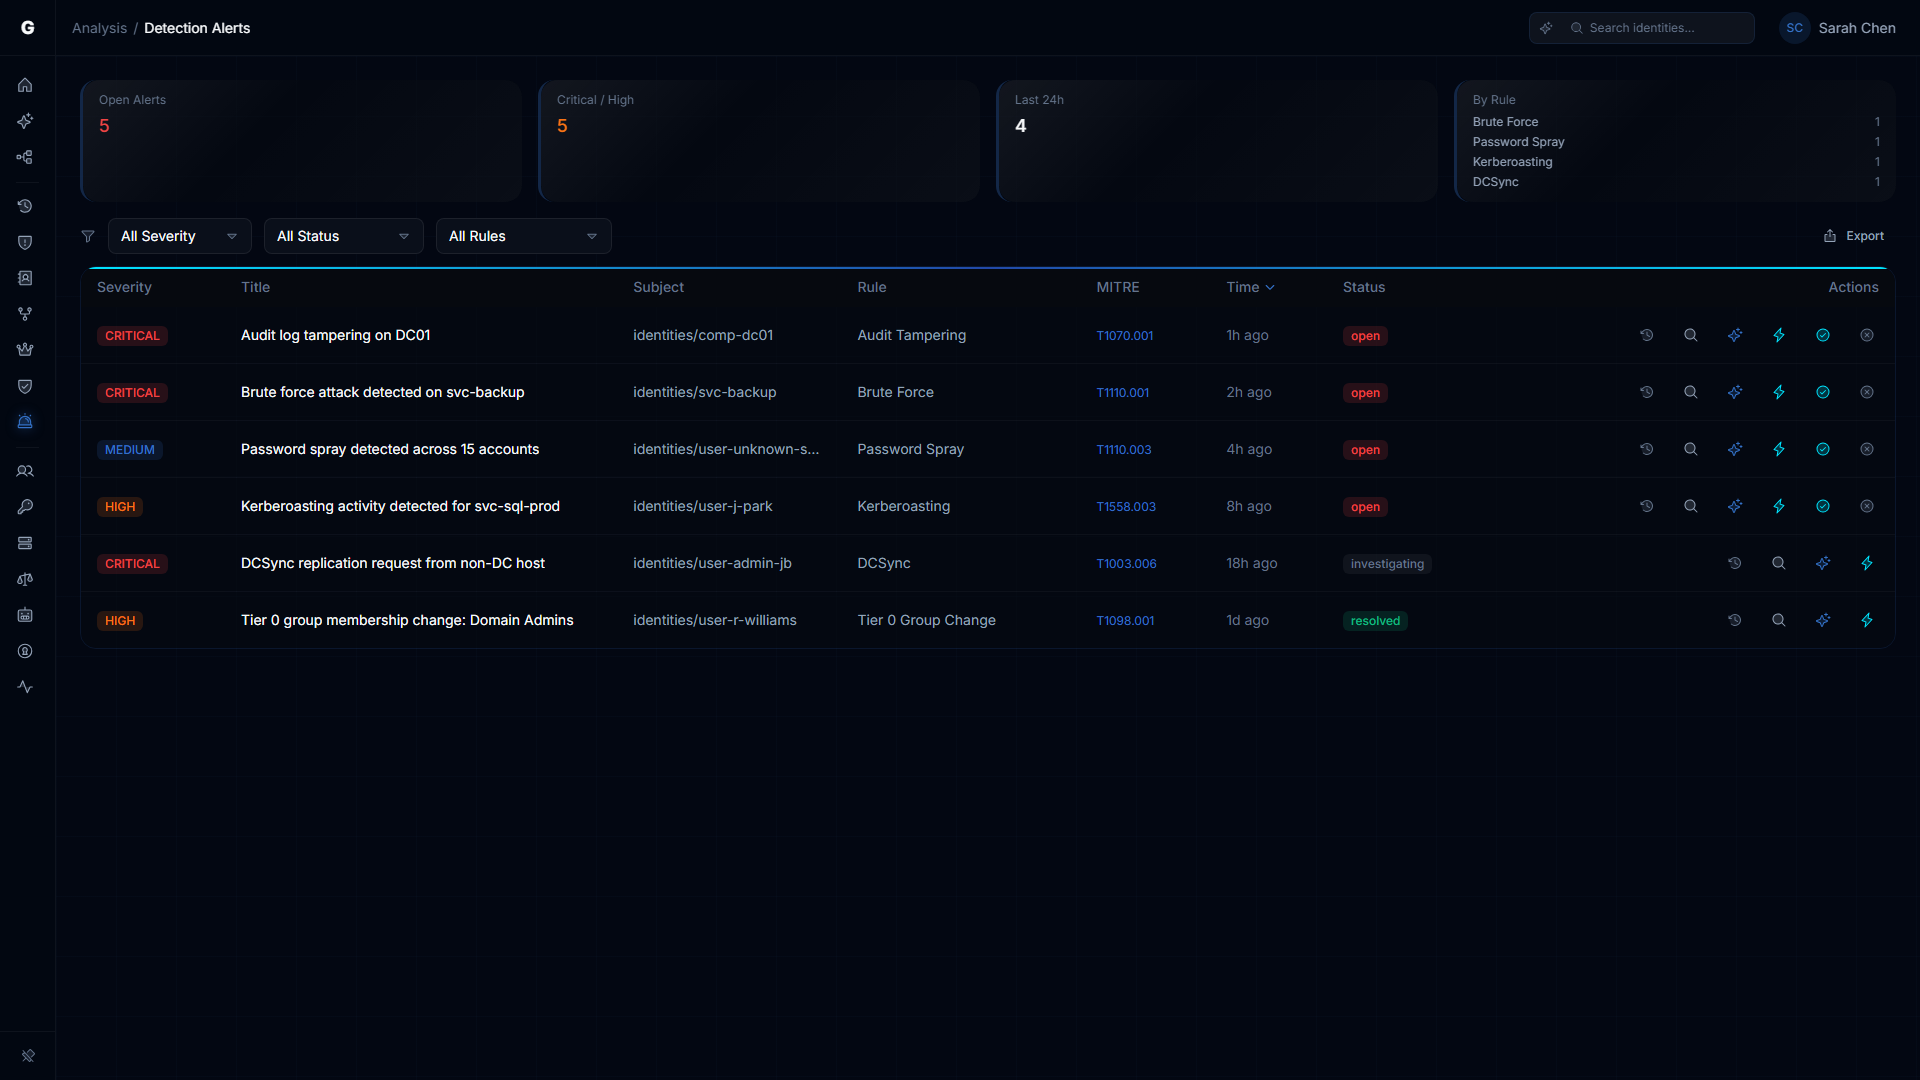This screenshot has width=1920, height=1080.
Task: Open the identity graph view in the sidebar
Action: pos(25,157)
